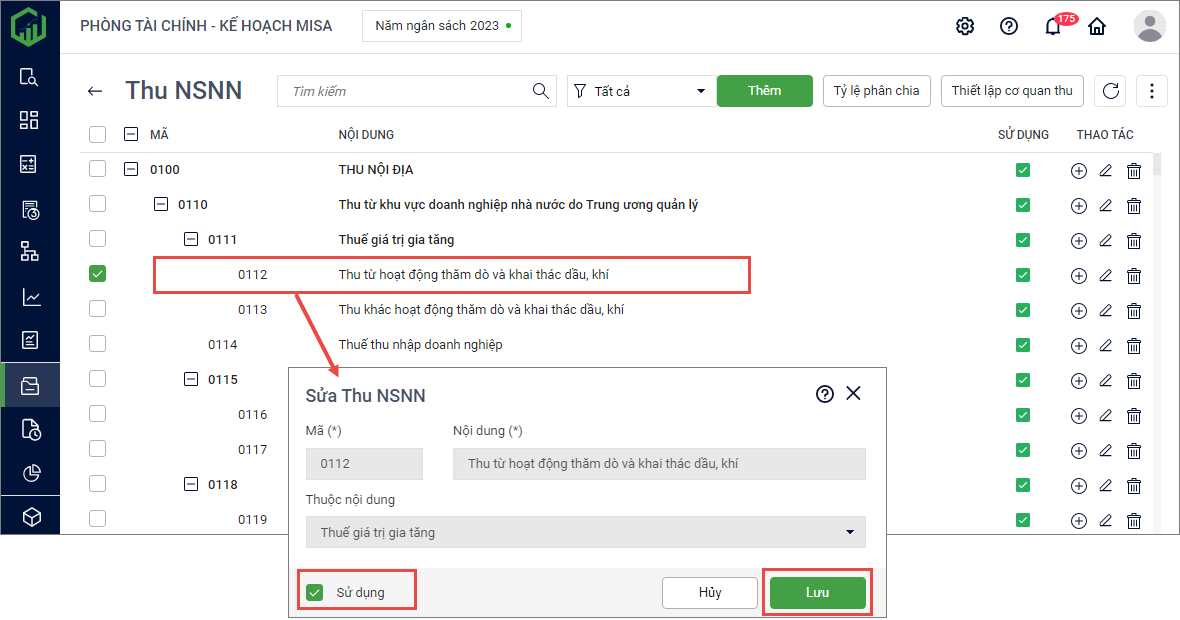
Task: Open Năm ngân sách 2023 selector
Action: pyautogui.click(x=441, y=26)
